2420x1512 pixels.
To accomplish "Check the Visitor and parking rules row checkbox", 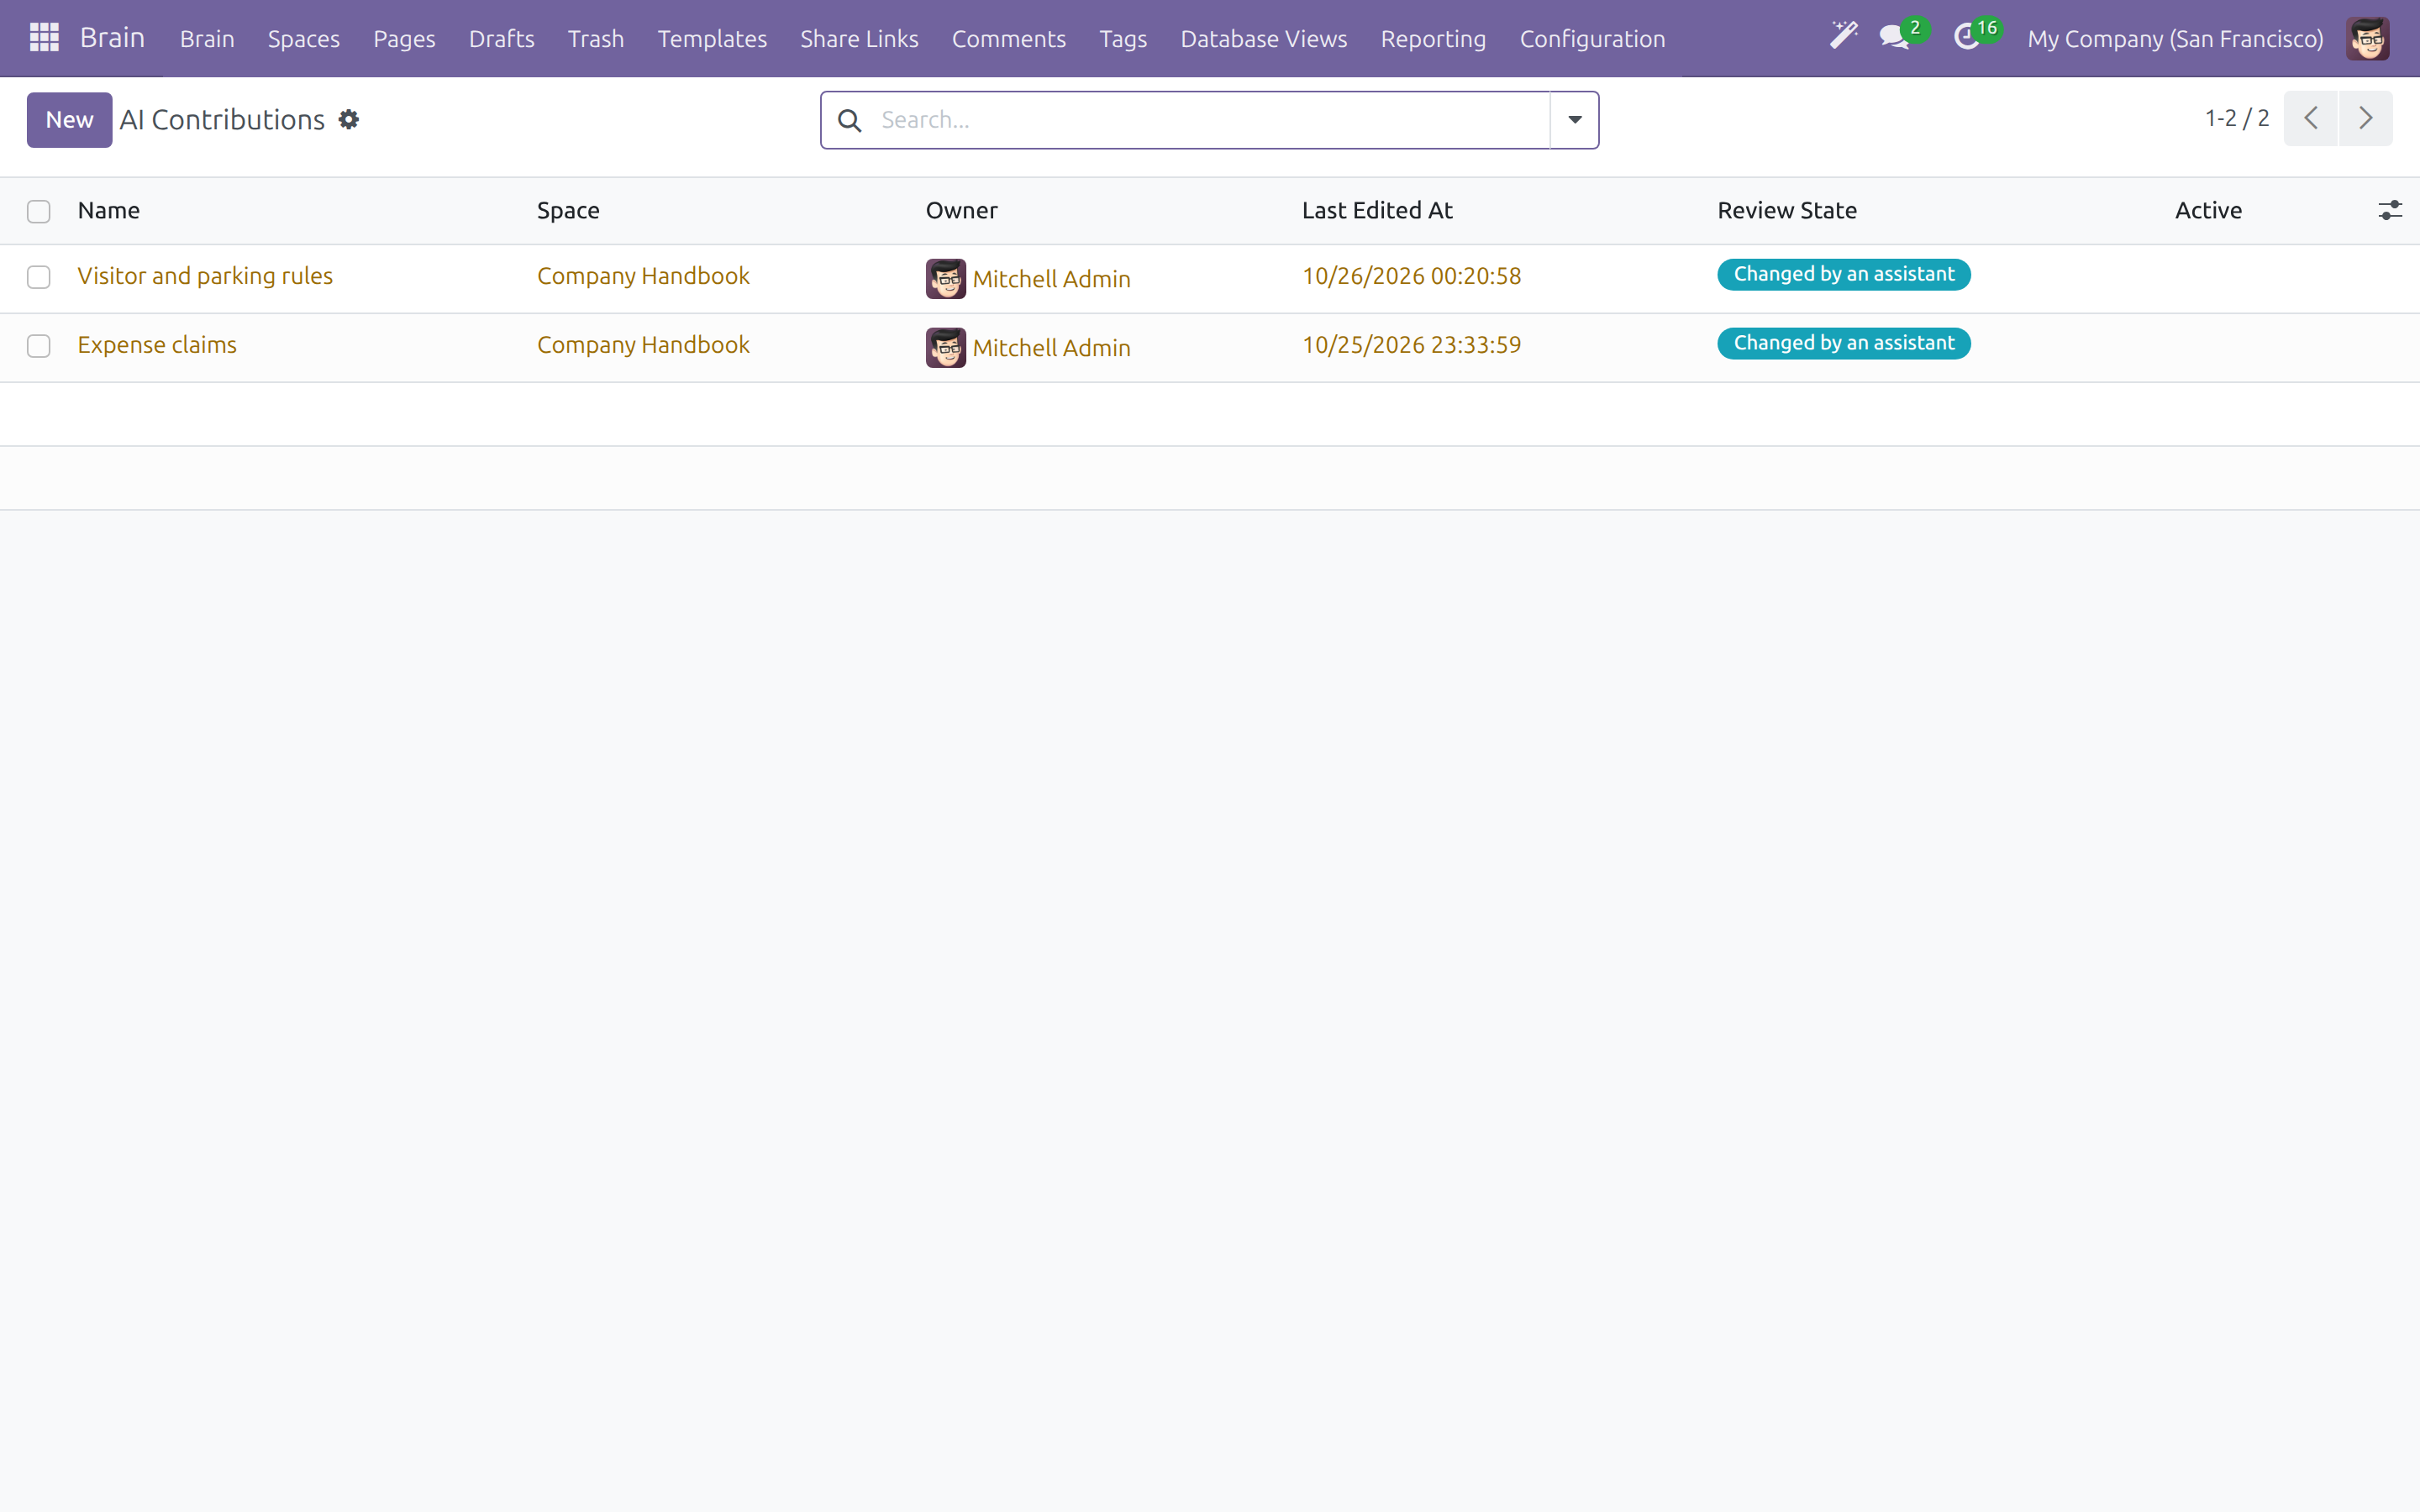I will [x=39, y=277].
